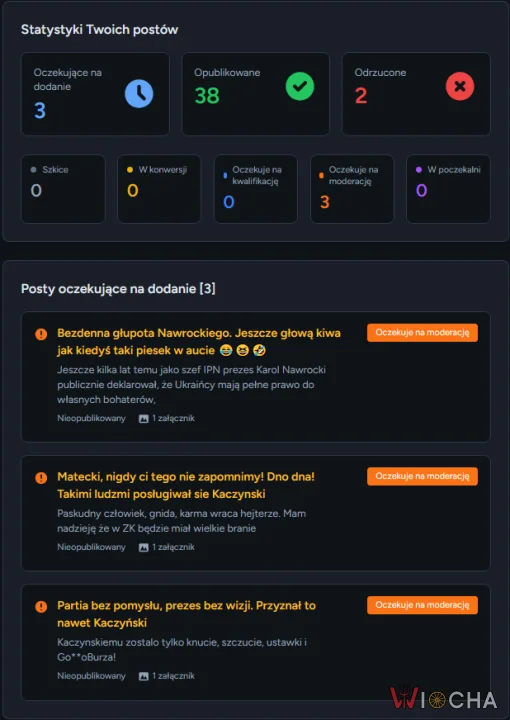Image resolution: width=510 pixels, height=720 pixels.
Task: Click Oczekuje na moderację badge on Partia post
Action: (422, 605)
